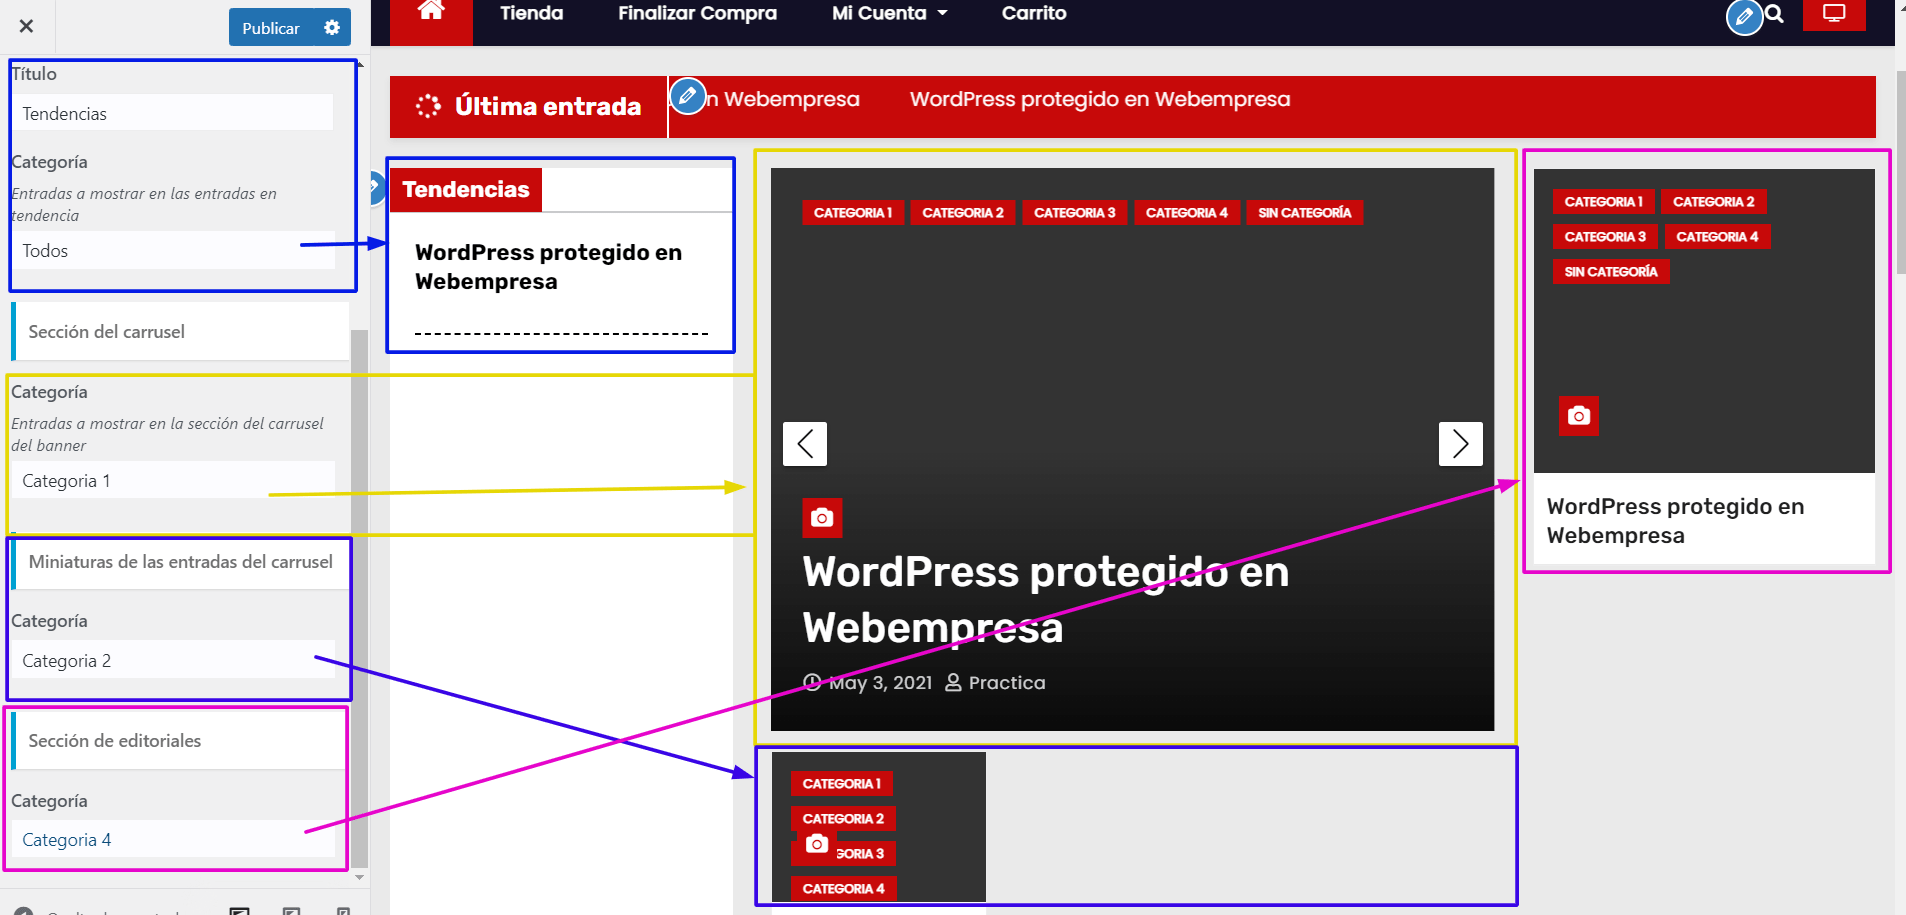This screenshot has width=1906, height=915.
Task: Click SIN CATEGORÍA tag on editorial card
Action: 1611,272
